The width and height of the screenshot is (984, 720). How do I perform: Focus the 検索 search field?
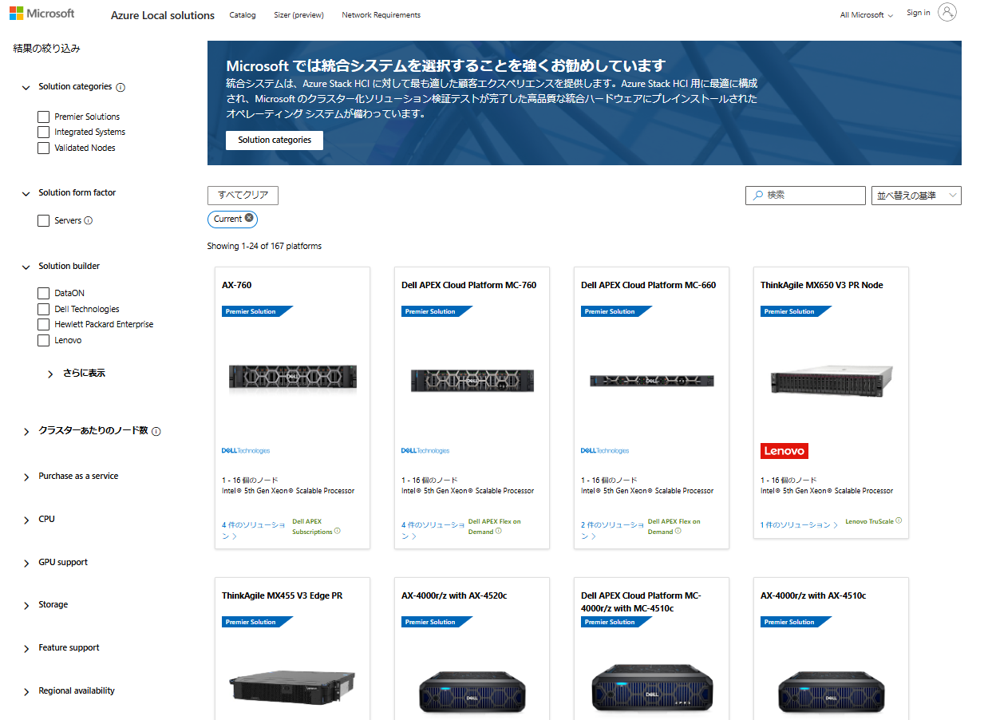coord(805,195)
